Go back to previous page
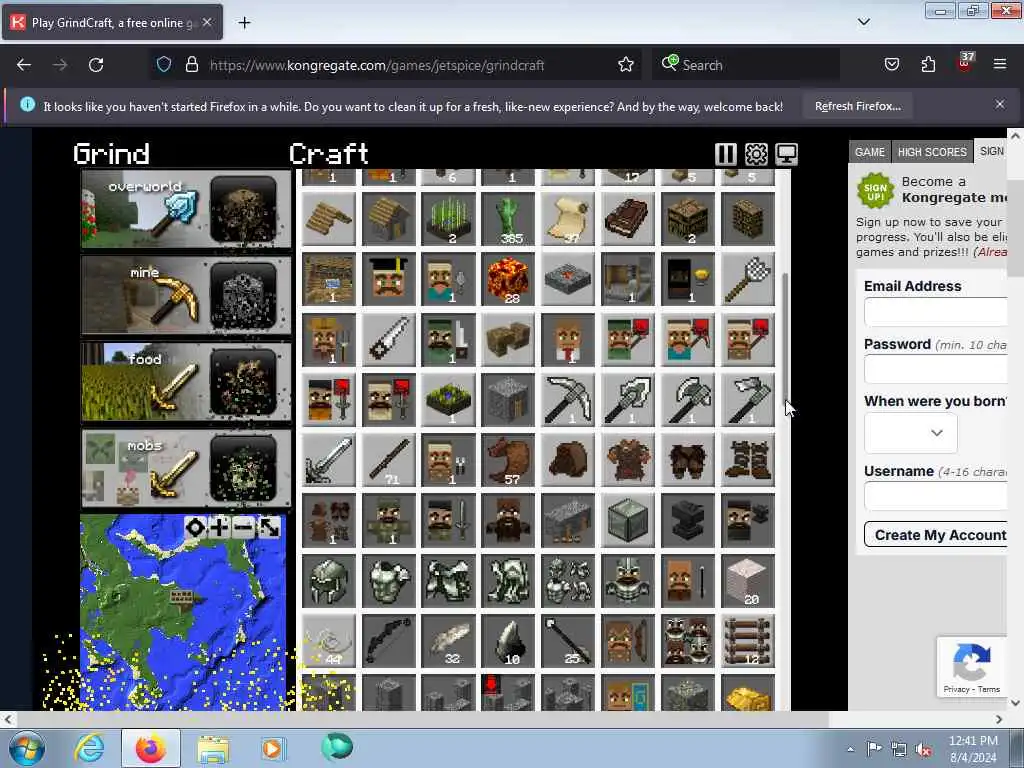1024x768 pixels. pyautogui.click(x=24, y=65)
